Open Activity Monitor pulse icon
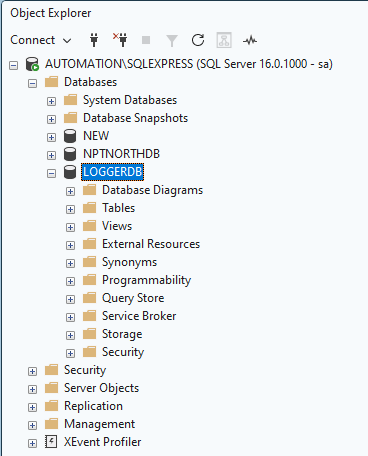The image size is (368, 456). pyautogui.click(x=250, y=41)
